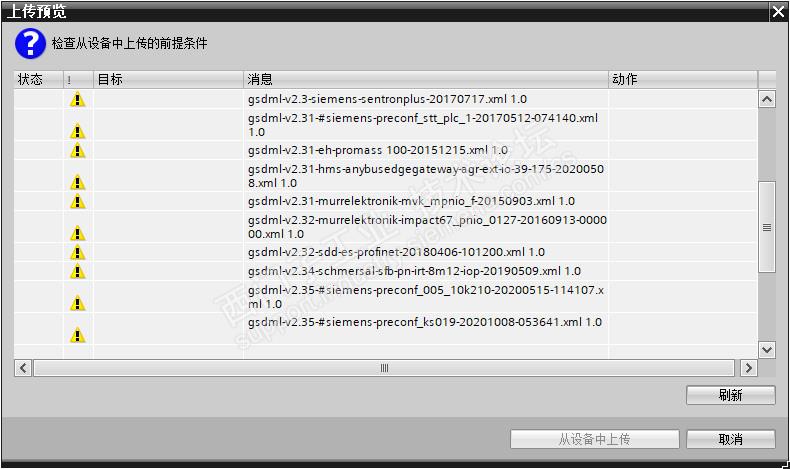Close the 上传预览 dialog

click(x=778, y=12)
